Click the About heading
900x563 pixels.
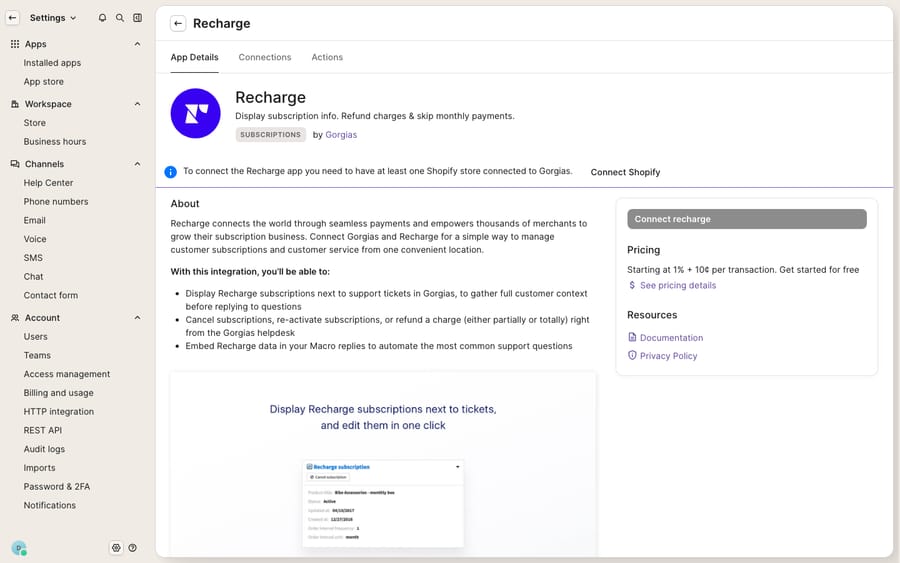pyautogui.click(x=185, y=204)
